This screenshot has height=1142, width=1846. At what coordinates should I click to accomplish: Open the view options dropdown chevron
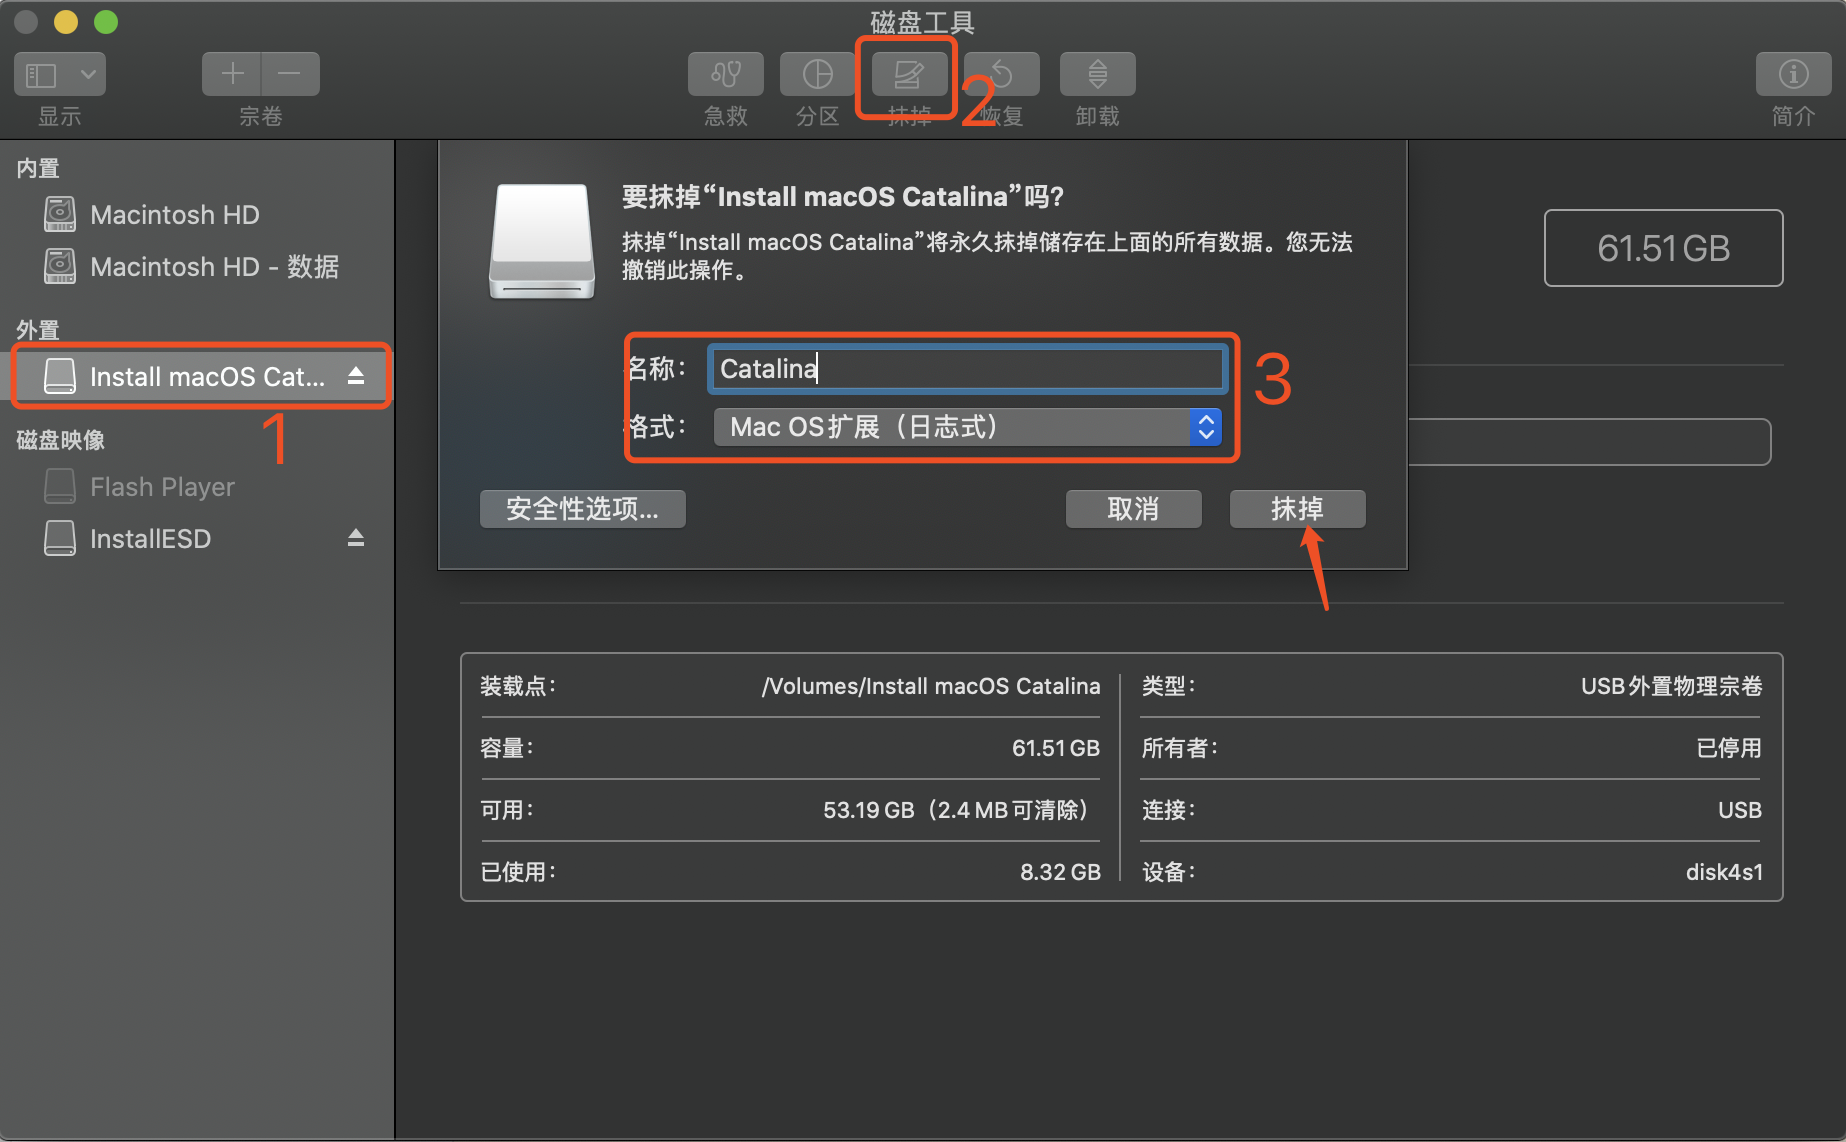pyautogui.click(x=88, y=74)
